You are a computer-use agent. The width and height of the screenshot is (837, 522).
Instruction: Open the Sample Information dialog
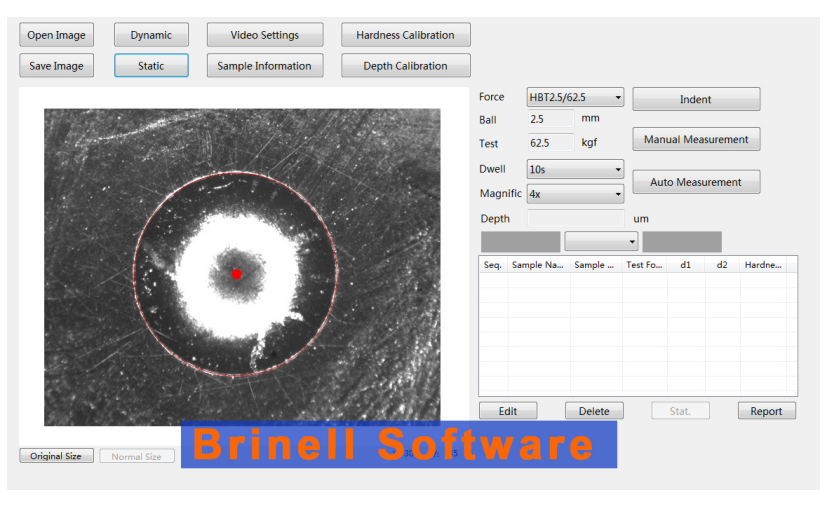[x=265, y=66]
